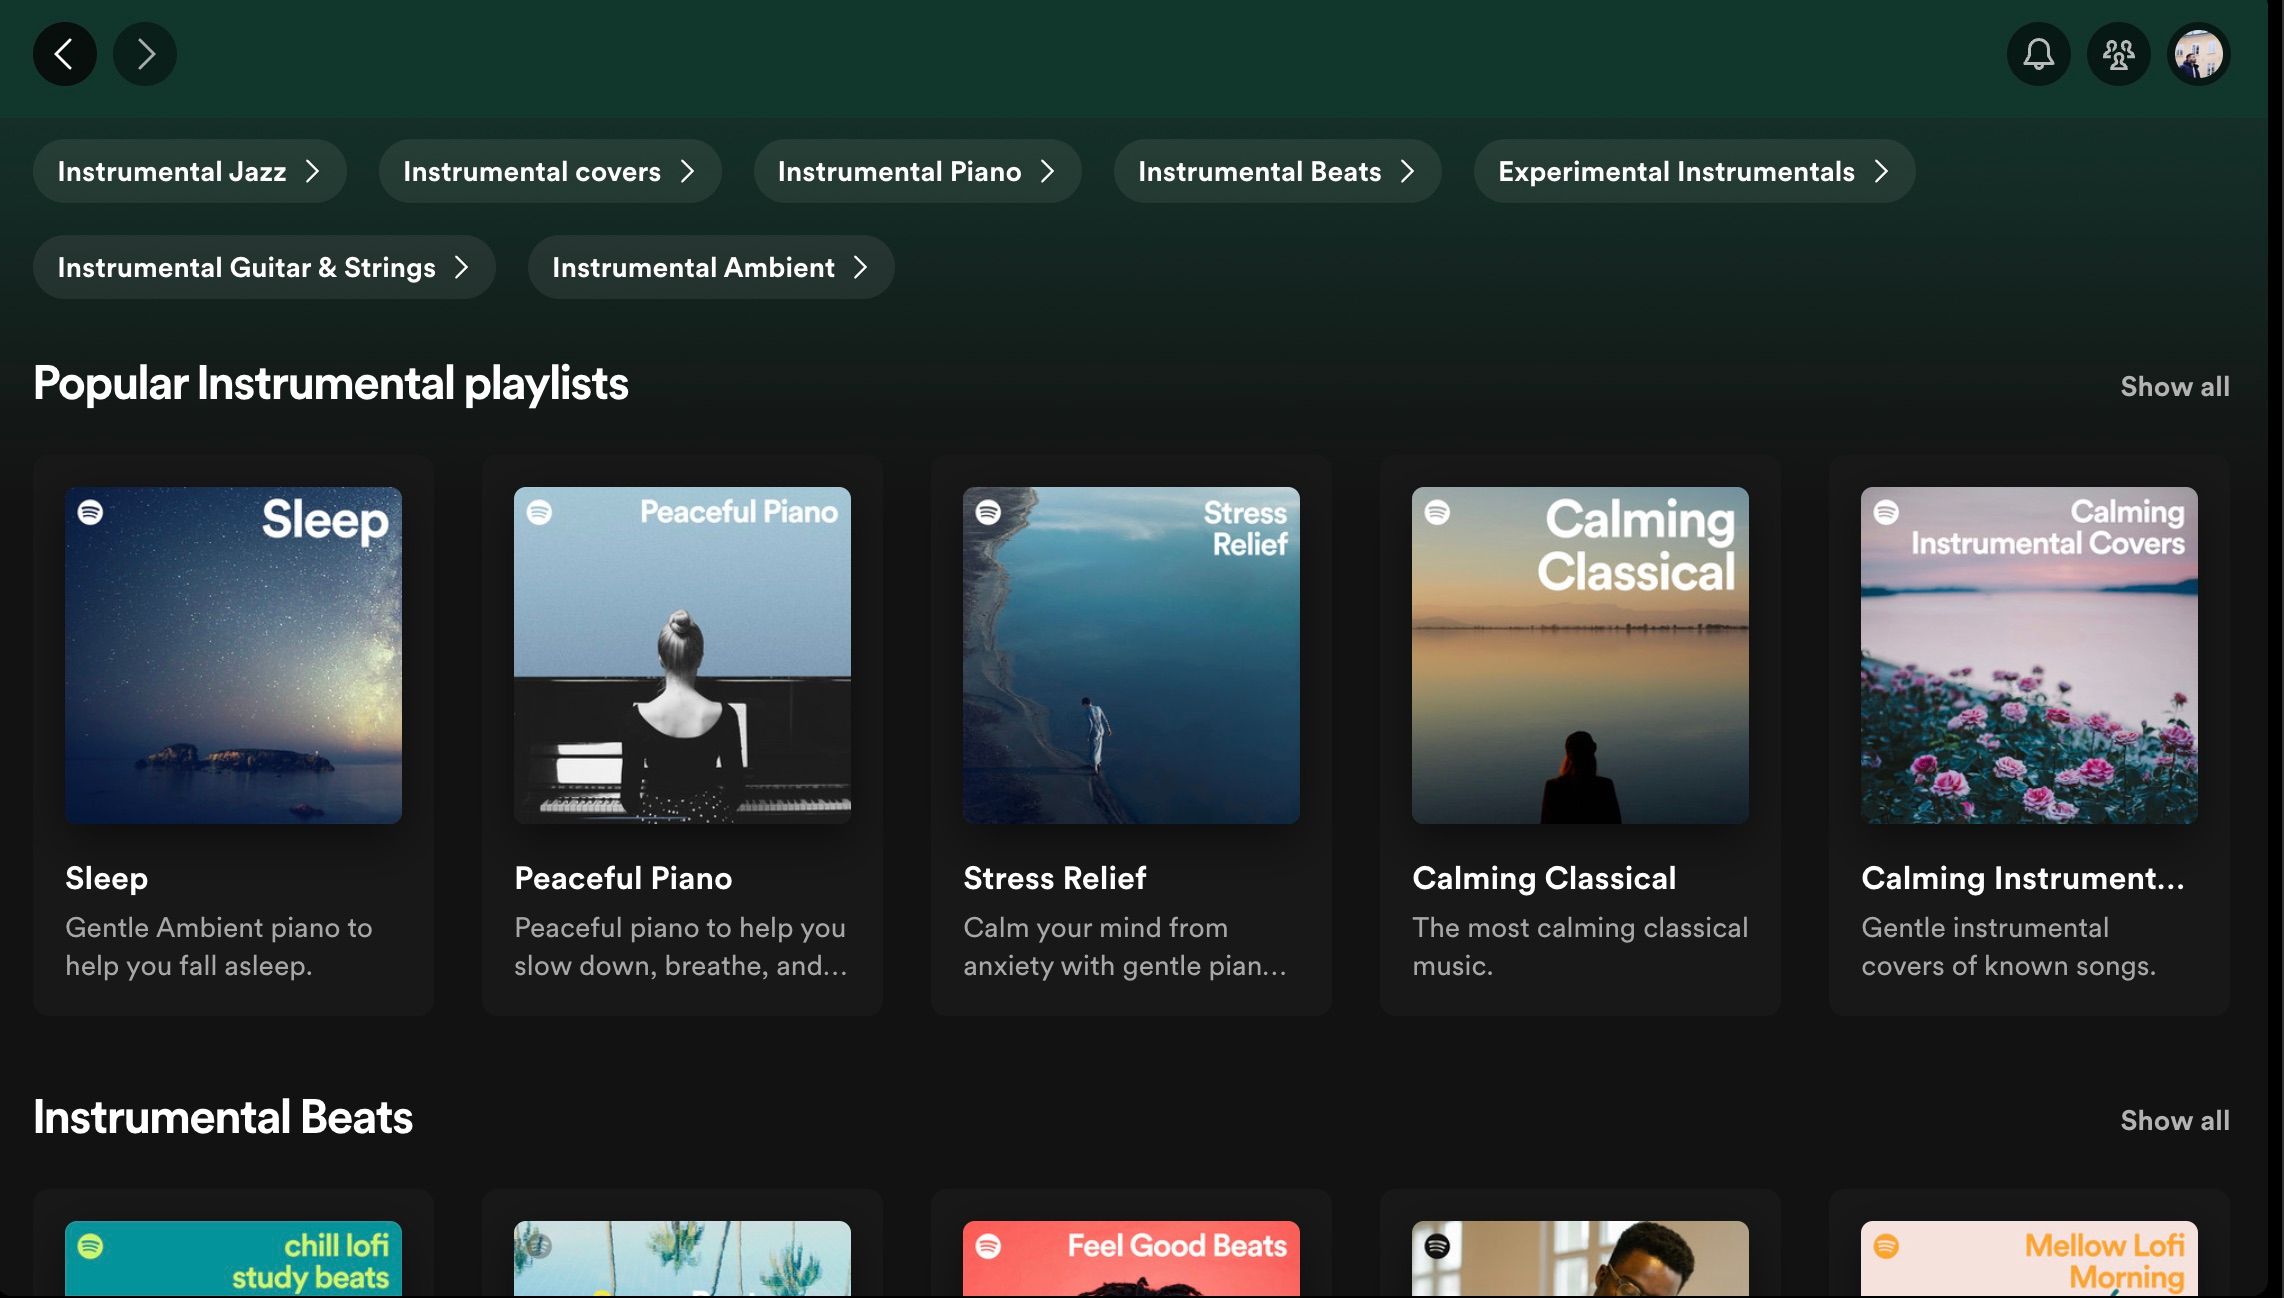Viewport: 2284px width, 1298px height.
Task: Open the Instrumental covers chip
Action: 549,171
